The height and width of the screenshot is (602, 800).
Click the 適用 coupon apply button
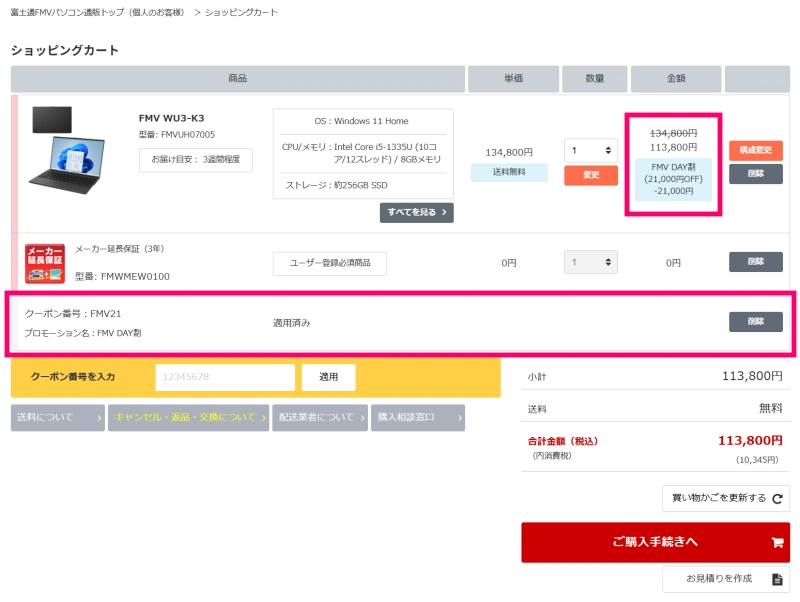328,377
